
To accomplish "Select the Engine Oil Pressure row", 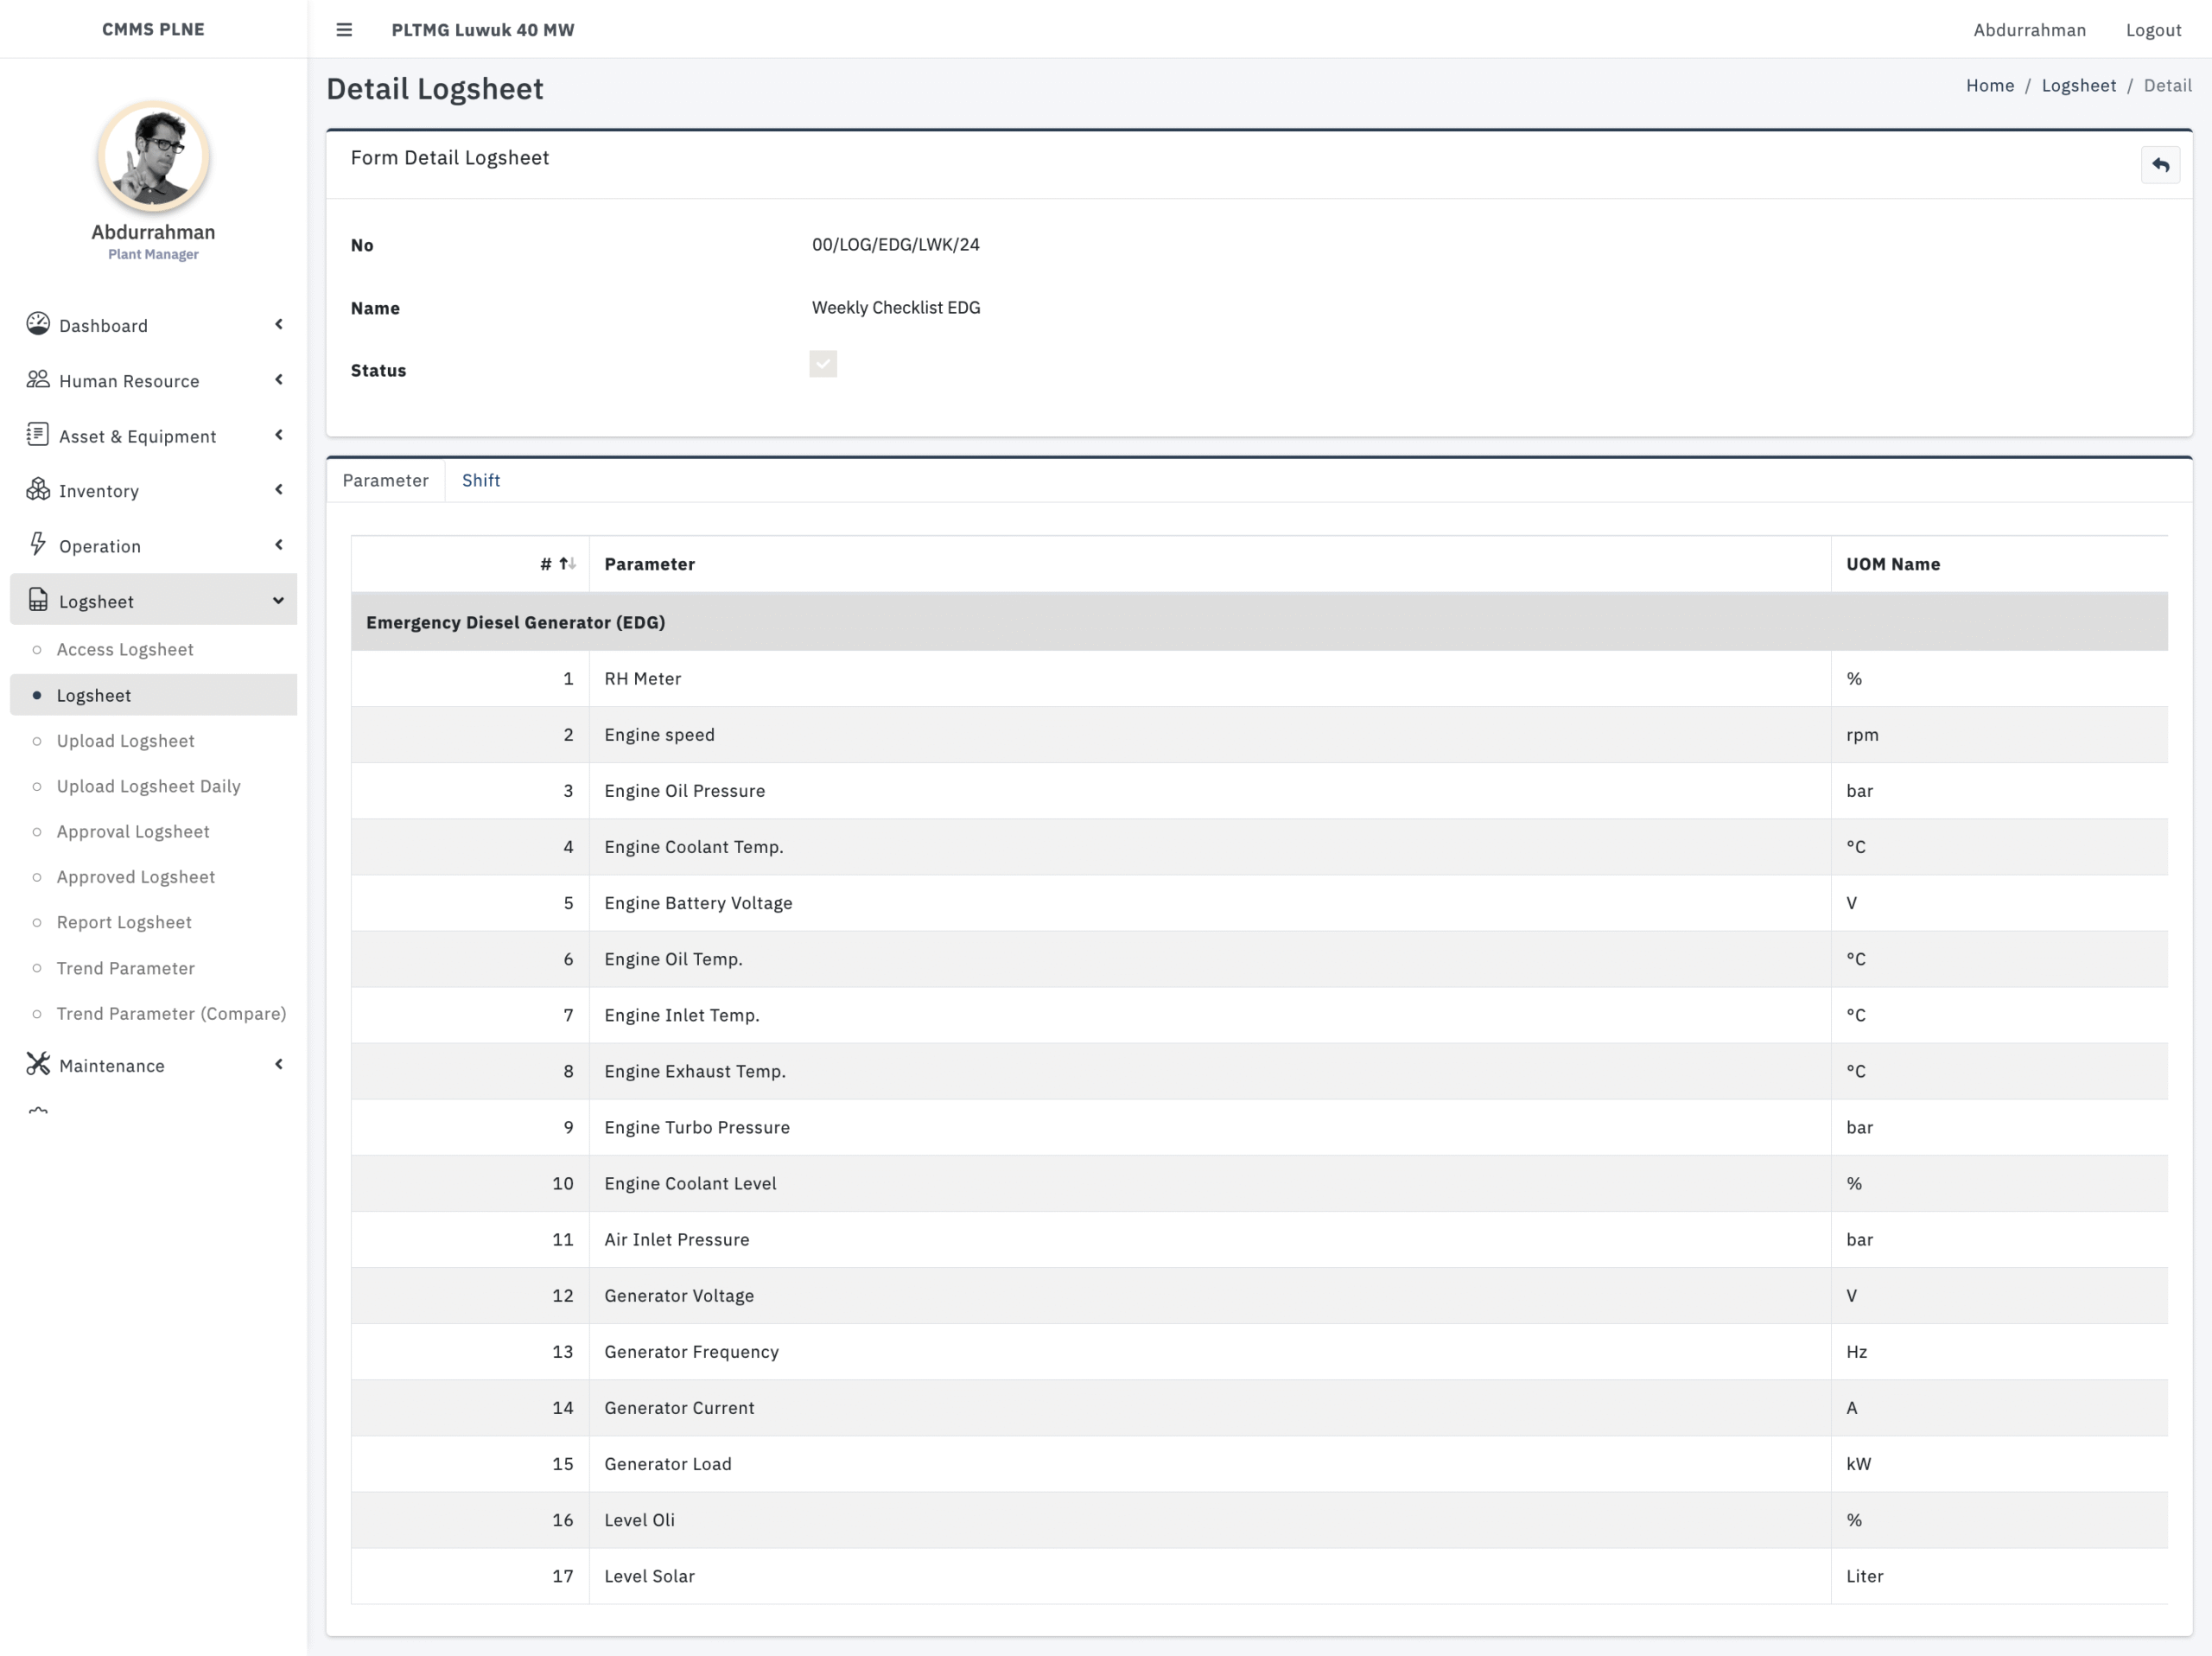I will tap(1259, 791).
